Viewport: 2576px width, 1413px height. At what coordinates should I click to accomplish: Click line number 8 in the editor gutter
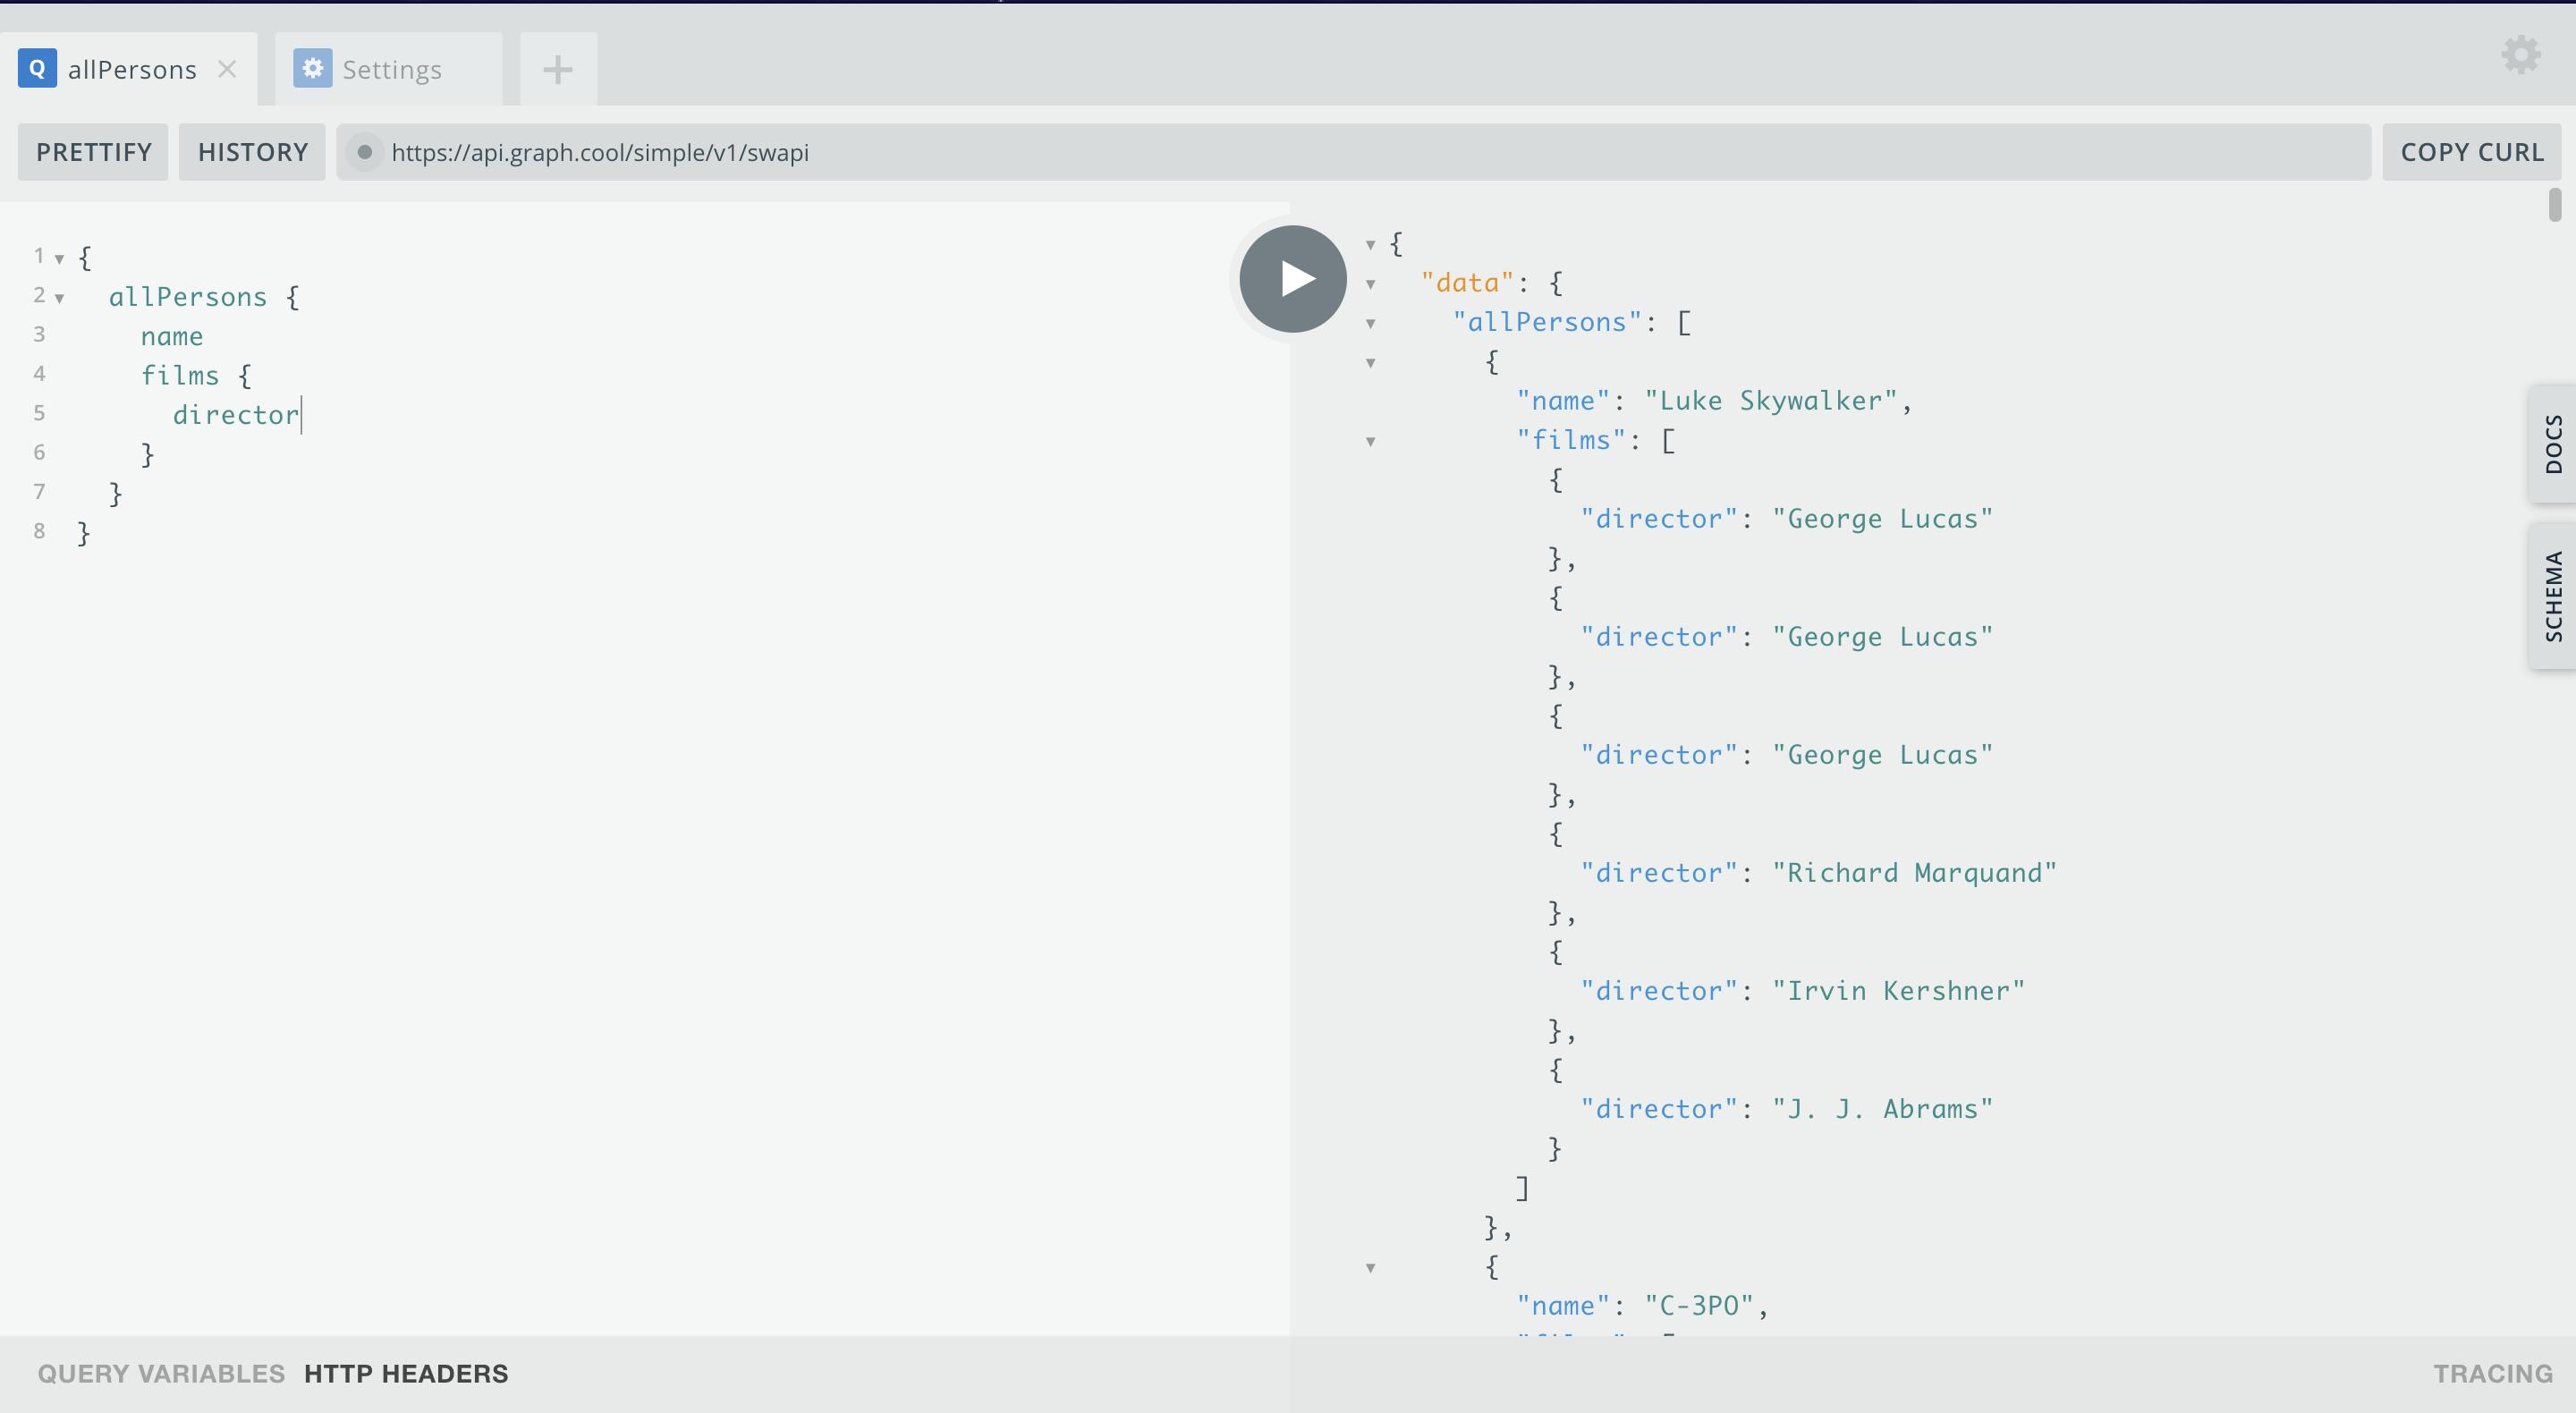[39, 531]
